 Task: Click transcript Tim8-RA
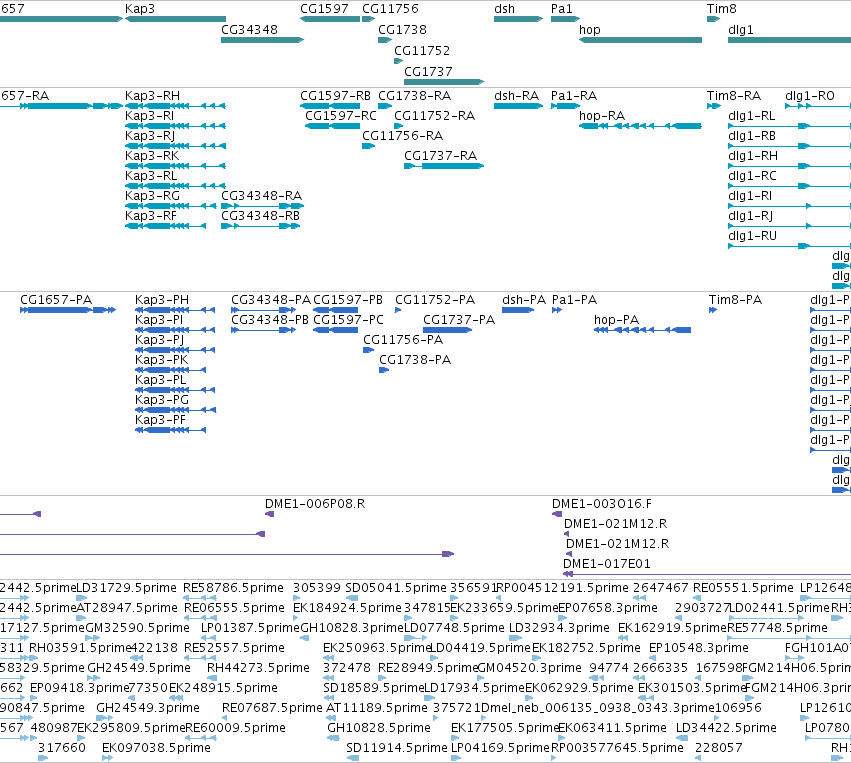(x=714, y=106)
